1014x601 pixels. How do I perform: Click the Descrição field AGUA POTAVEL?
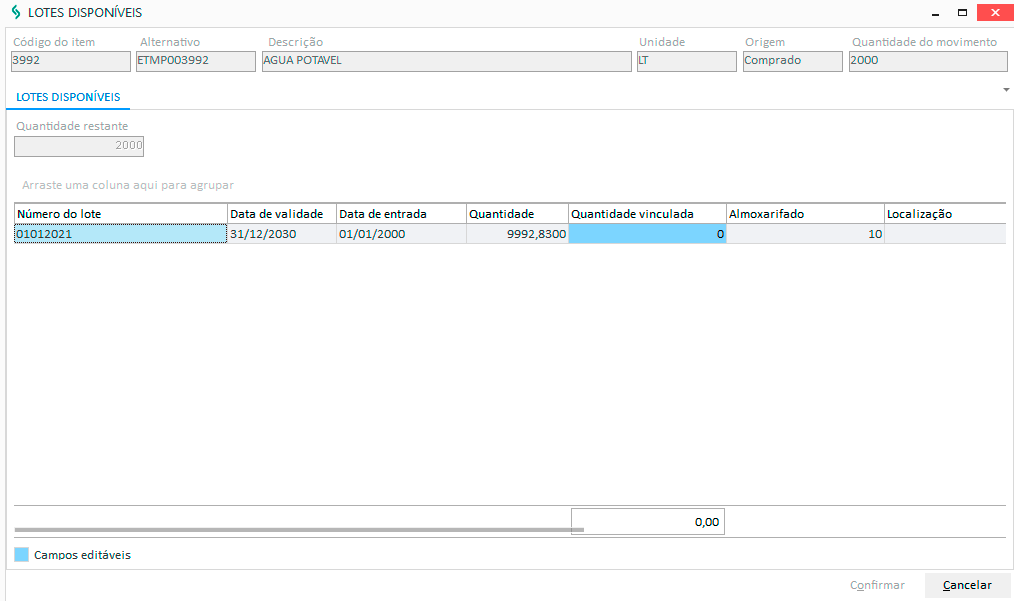pyautogui.click(x=447, y=61)
